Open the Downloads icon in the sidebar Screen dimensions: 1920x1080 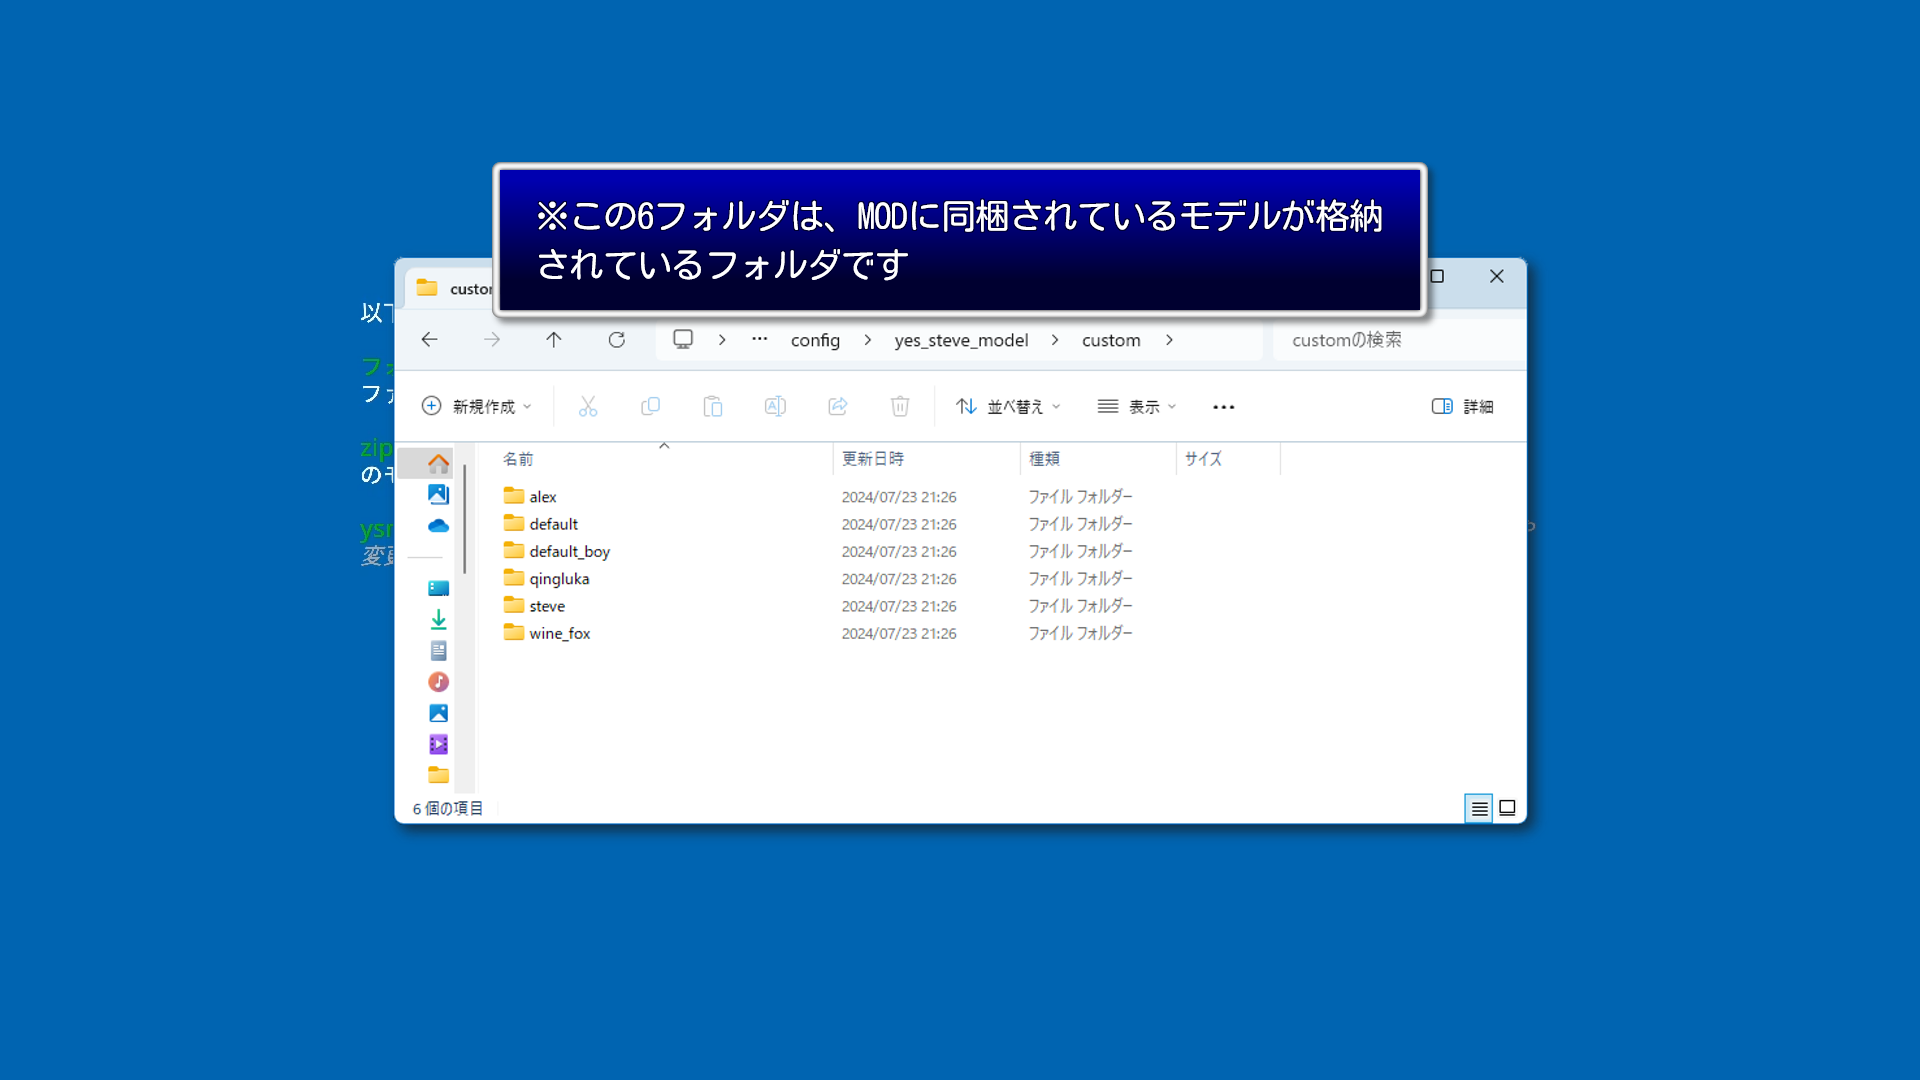438,619
